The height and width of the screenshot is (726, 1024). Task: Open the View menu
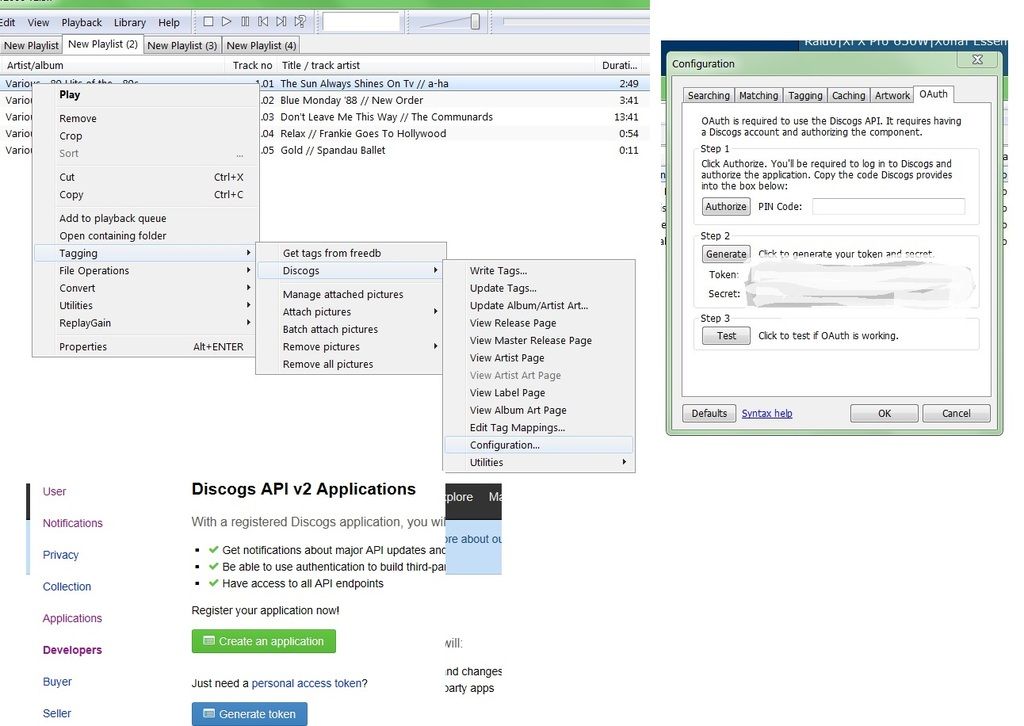pos(38,22)
